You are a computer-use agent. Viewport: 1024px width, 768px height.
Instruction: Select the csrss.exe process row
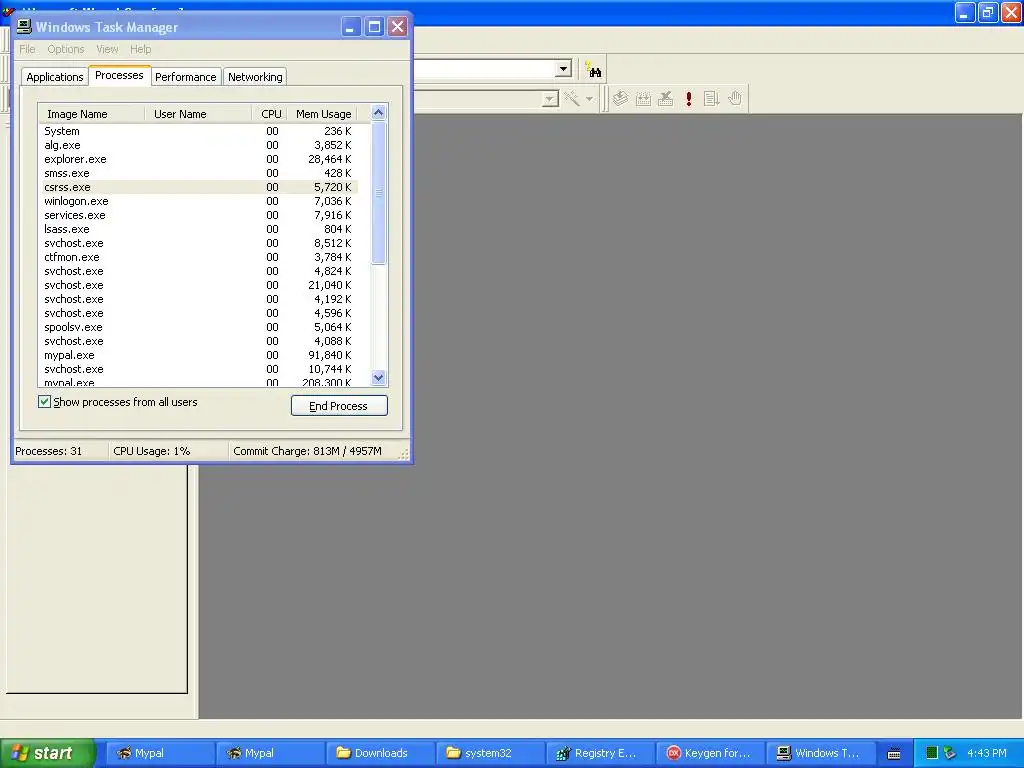[199, 187]
